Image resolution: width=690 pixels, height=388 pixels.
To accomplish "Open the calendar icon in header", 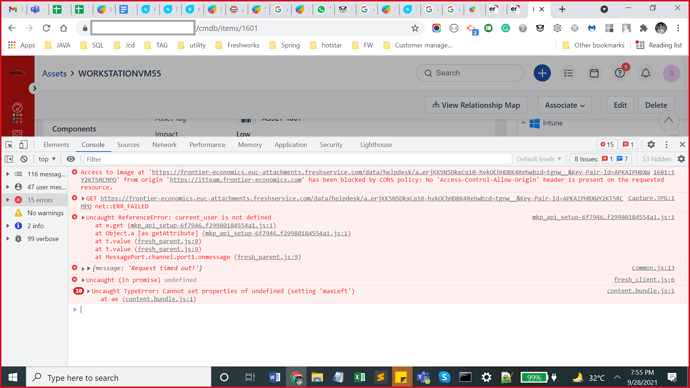I will (594, 73).
